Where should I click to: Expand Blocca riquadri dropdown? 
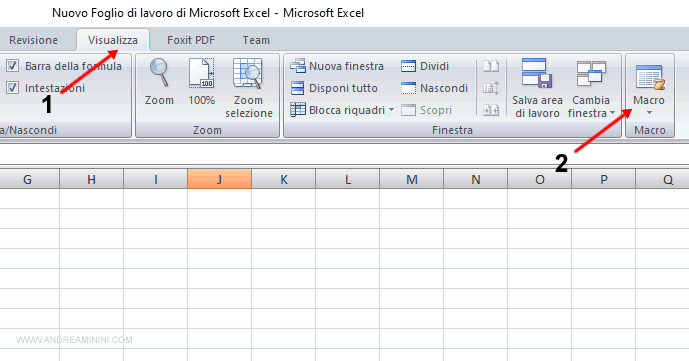pyautogui.click(x=391, y=110)
